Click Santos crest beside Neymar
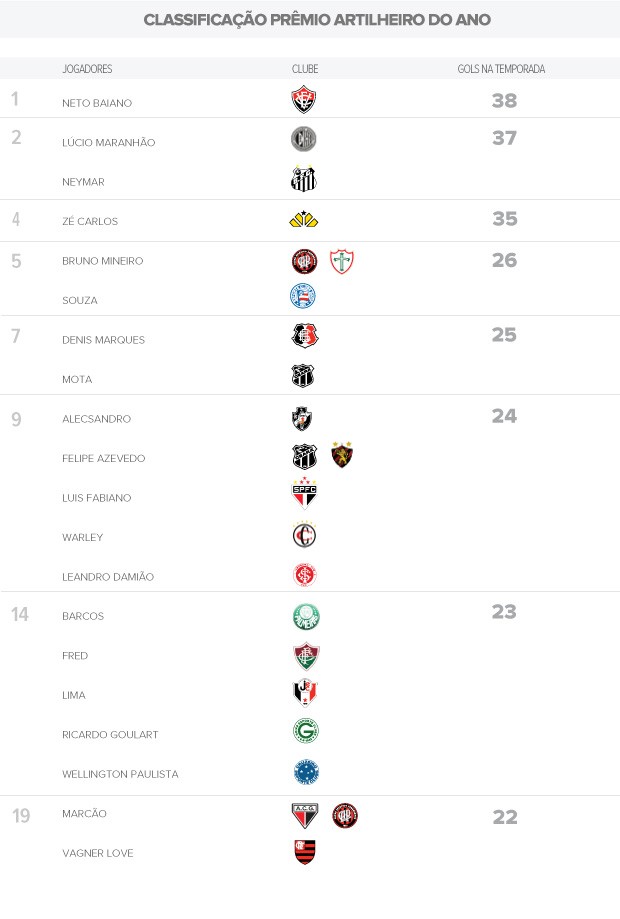Image resolution: width=620 pixels, height=919 pixels. click(304, 179)
